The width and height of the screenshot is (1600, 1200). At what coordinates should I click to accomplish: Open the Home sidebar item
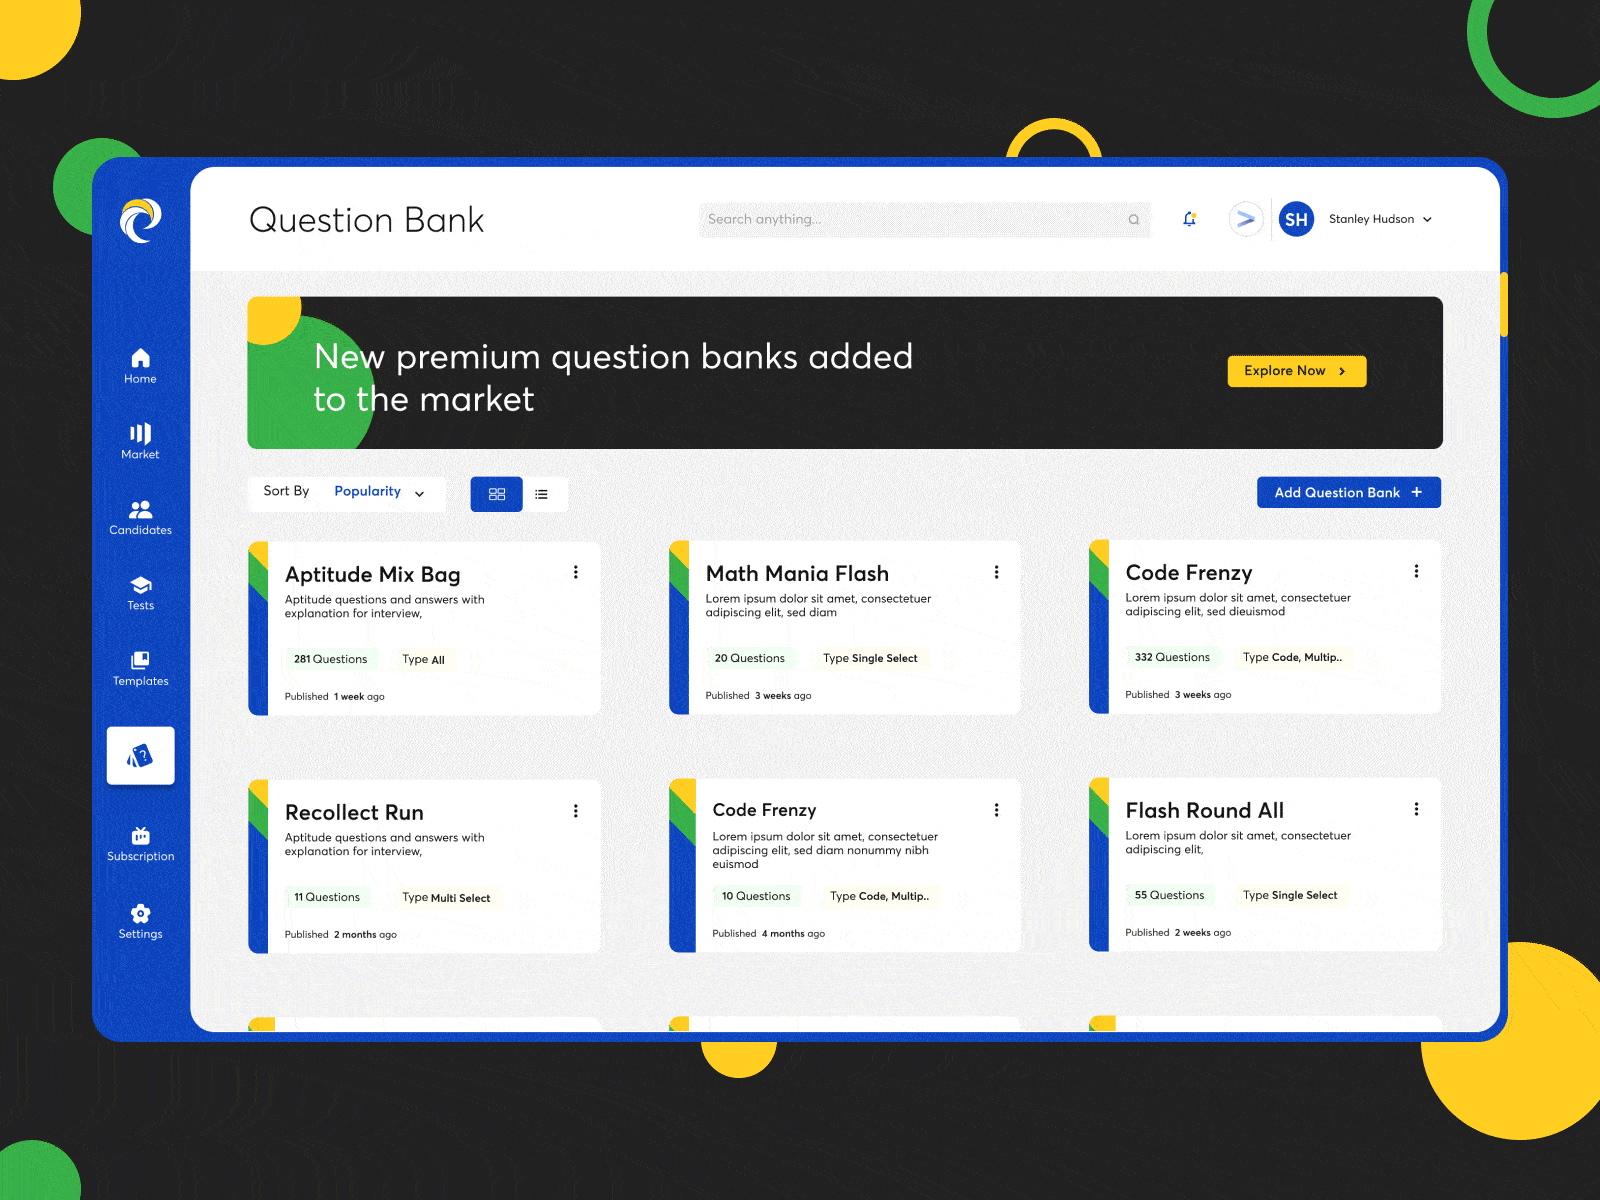coord(140,365)
